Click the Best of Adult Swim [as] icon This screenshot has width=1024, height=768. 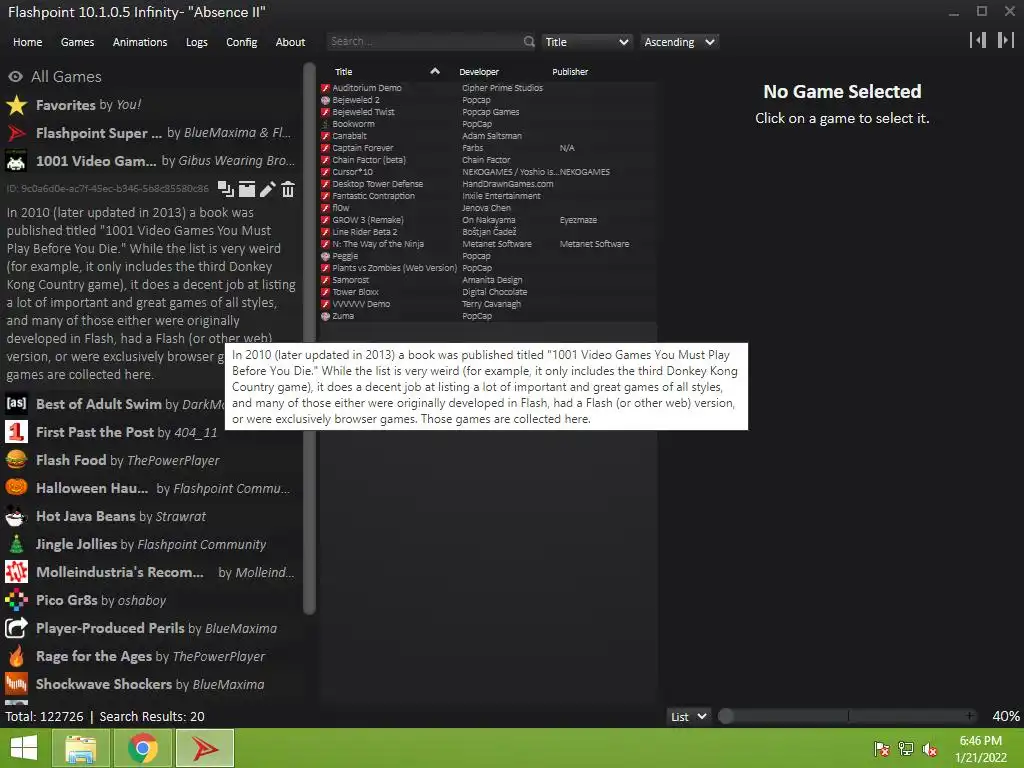pyautogui.click(x=16, y=404)
